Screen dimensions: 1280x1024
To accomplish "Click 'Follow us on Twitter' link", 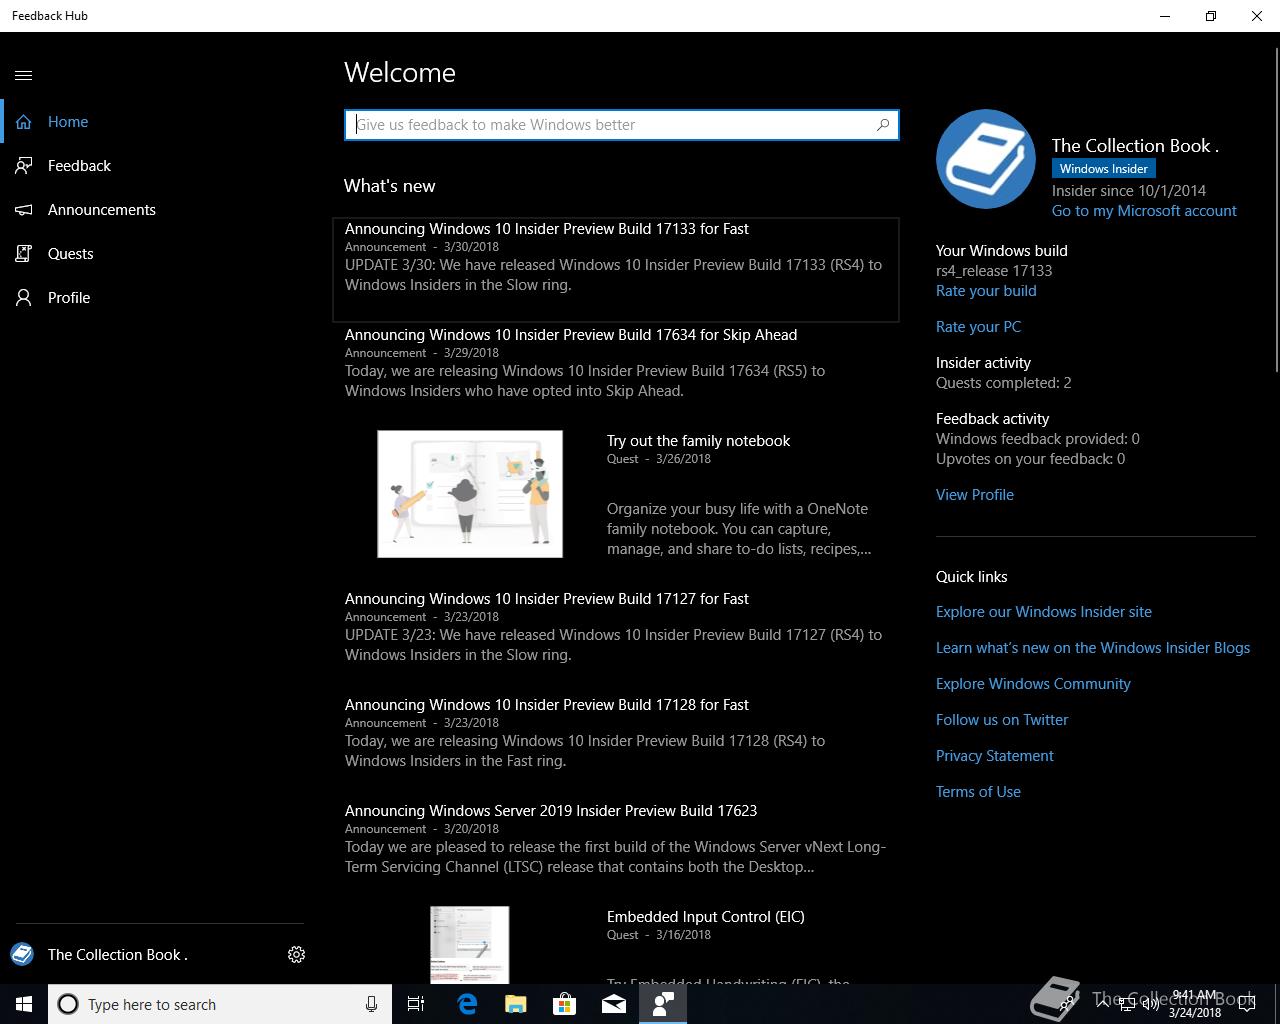I will point(1002,720).
